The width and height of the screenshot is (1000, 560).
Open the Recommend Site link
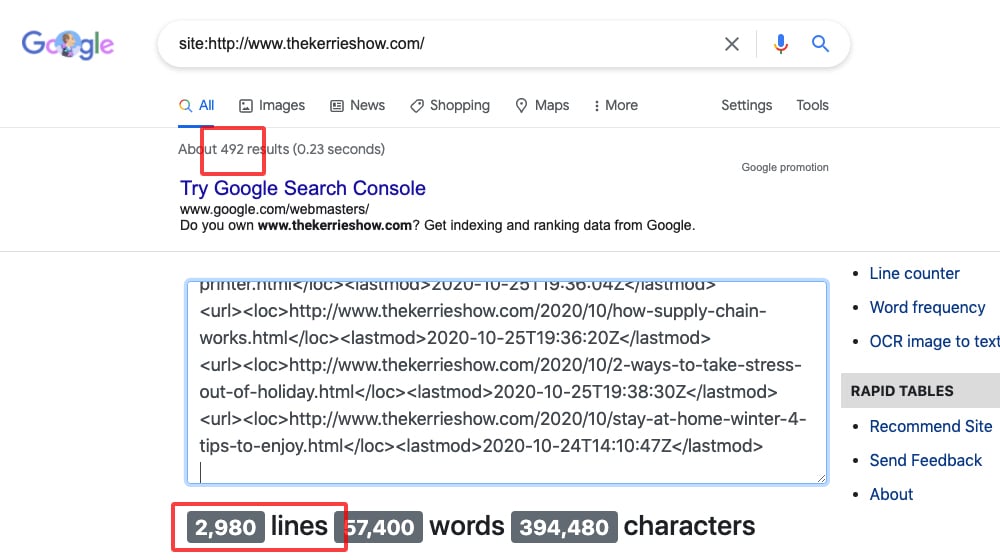coord(930,426)
